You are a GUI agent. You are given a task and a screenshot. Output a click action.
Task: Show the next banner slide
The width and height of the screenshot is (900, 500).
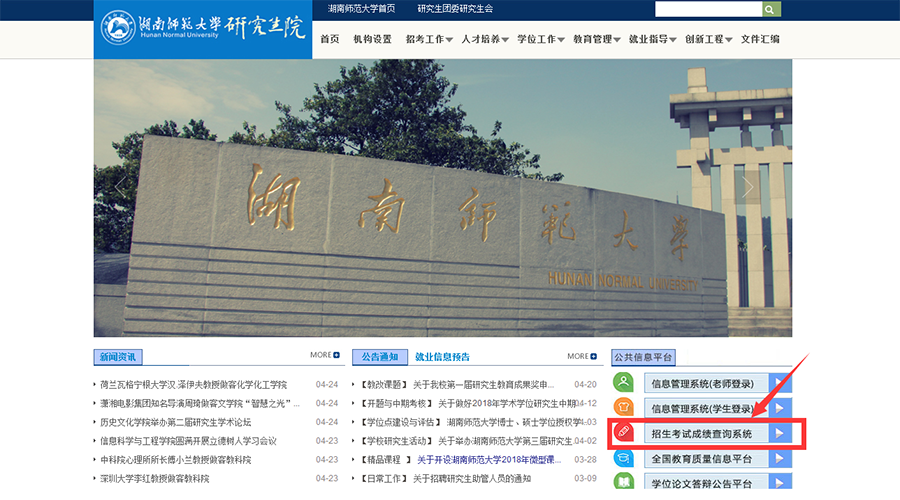[x=747, y=186]
